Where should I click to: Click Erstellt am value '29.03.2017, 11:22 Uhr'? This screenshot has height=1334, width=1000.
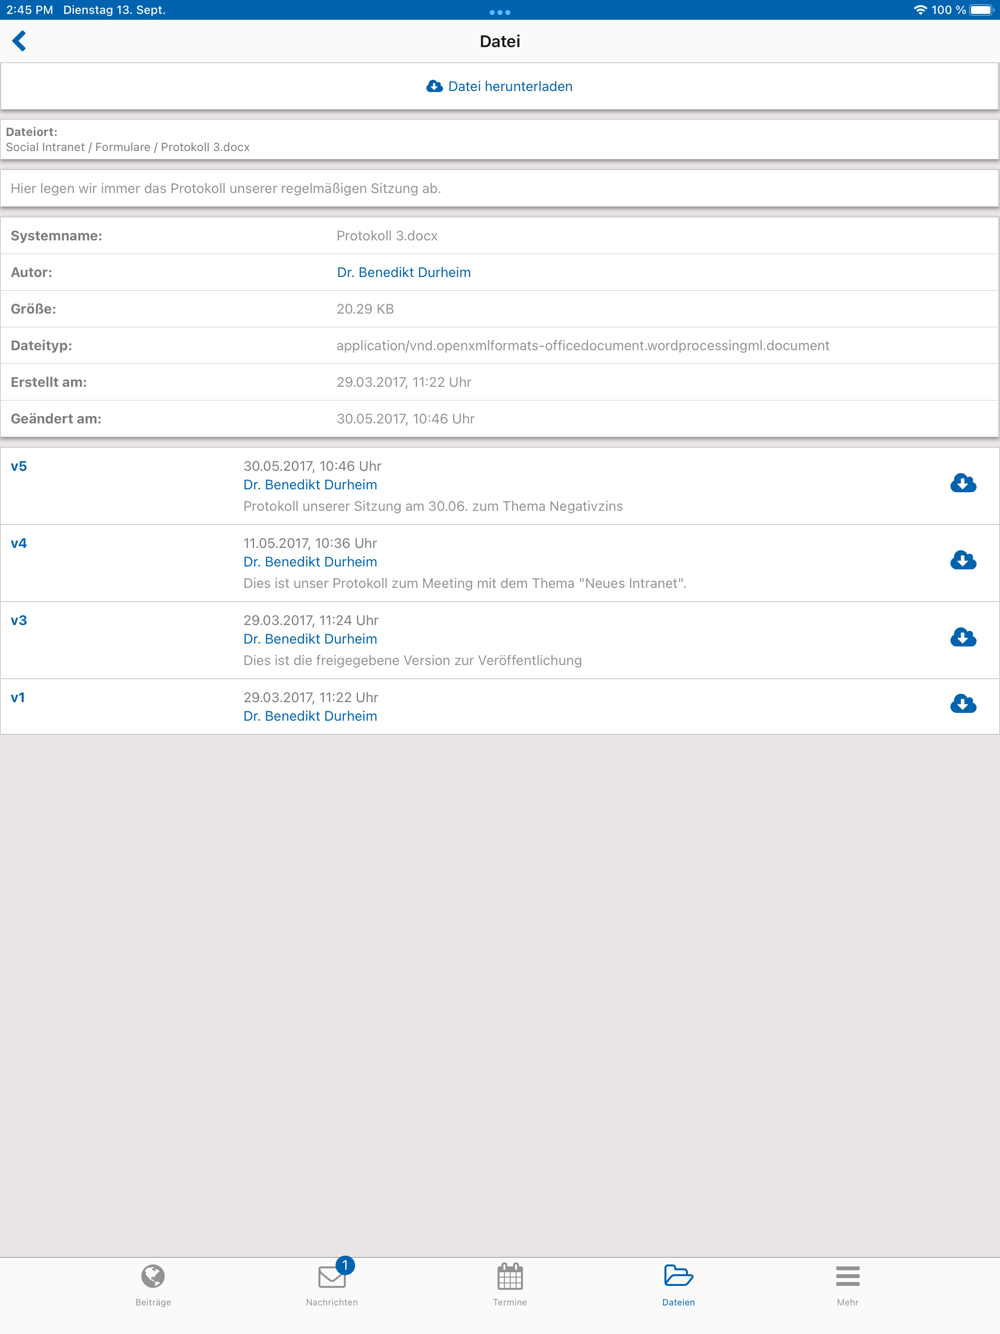point(404,382)
